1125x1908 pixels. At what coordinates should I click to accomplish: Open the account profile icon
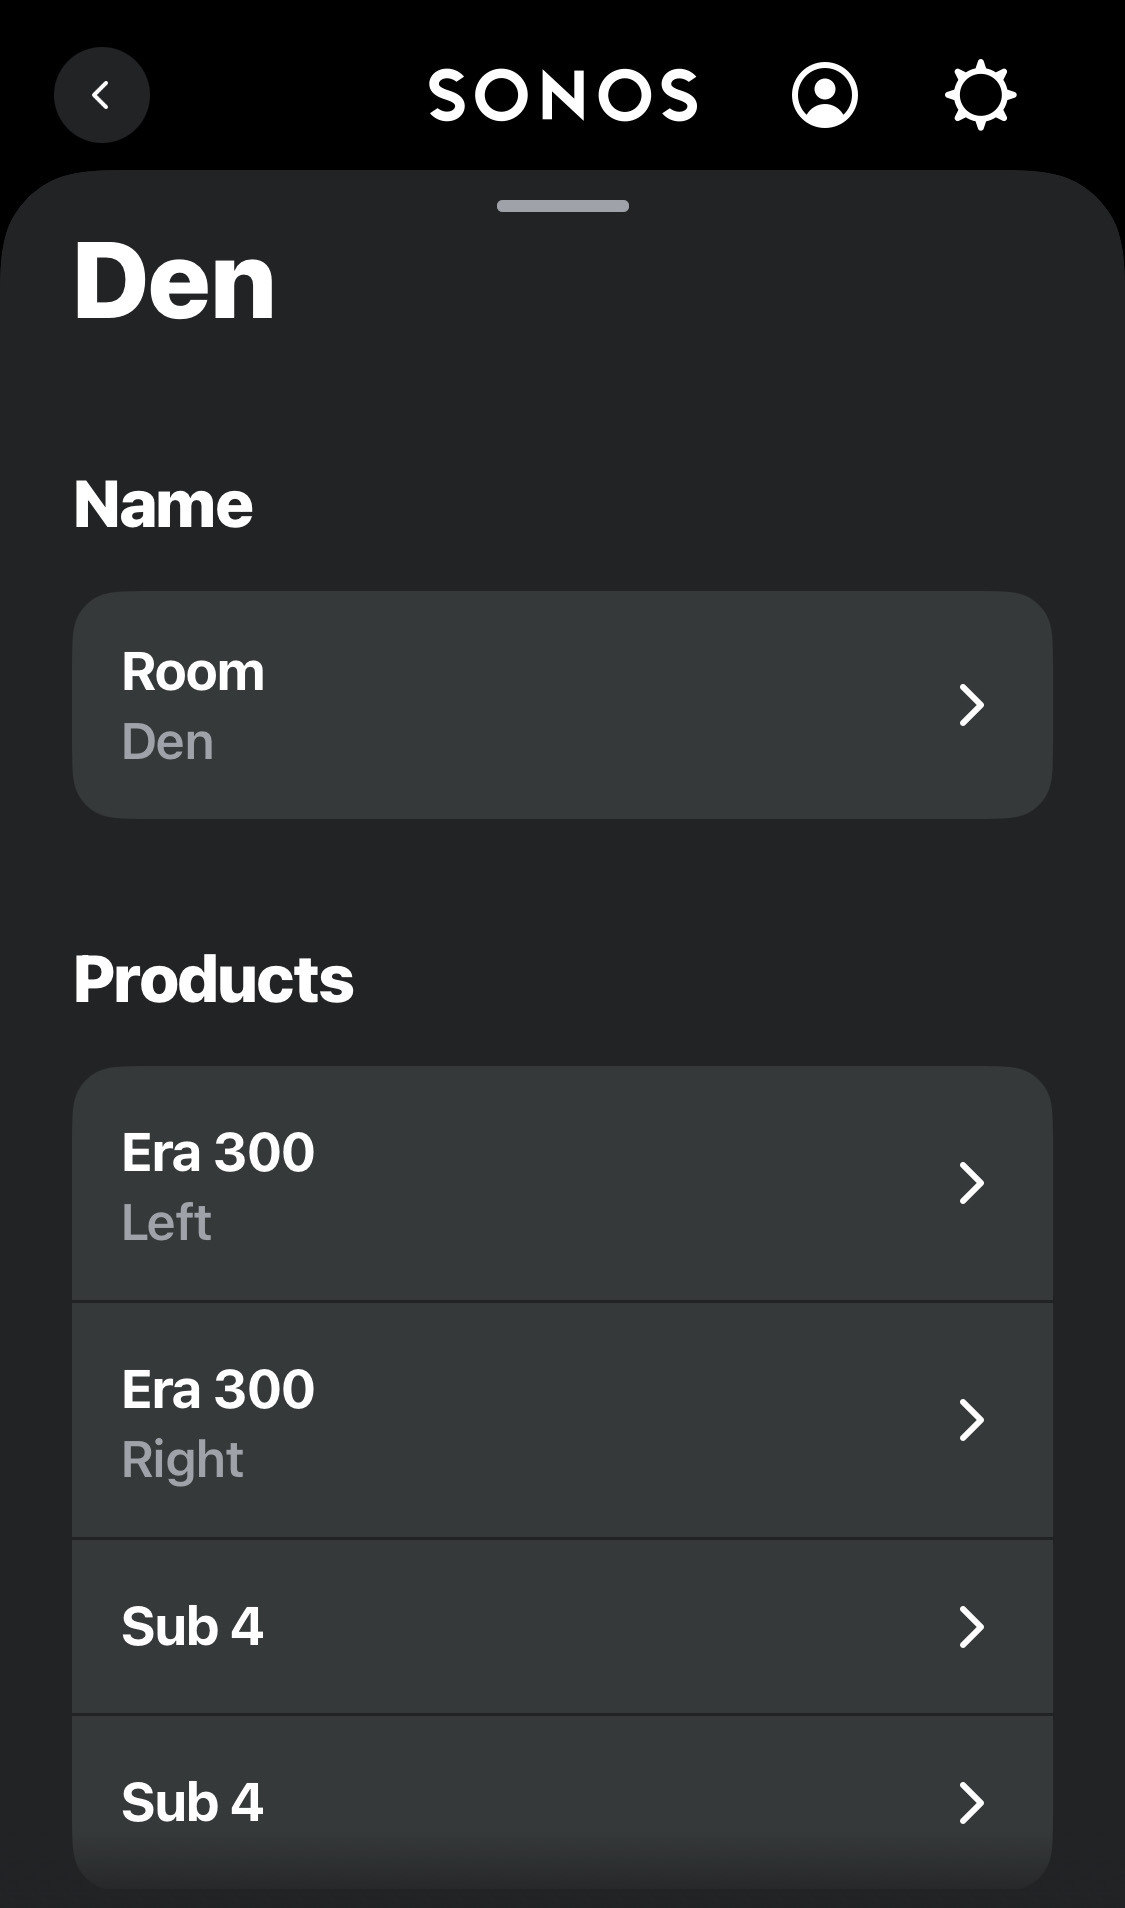click(824, 95)
